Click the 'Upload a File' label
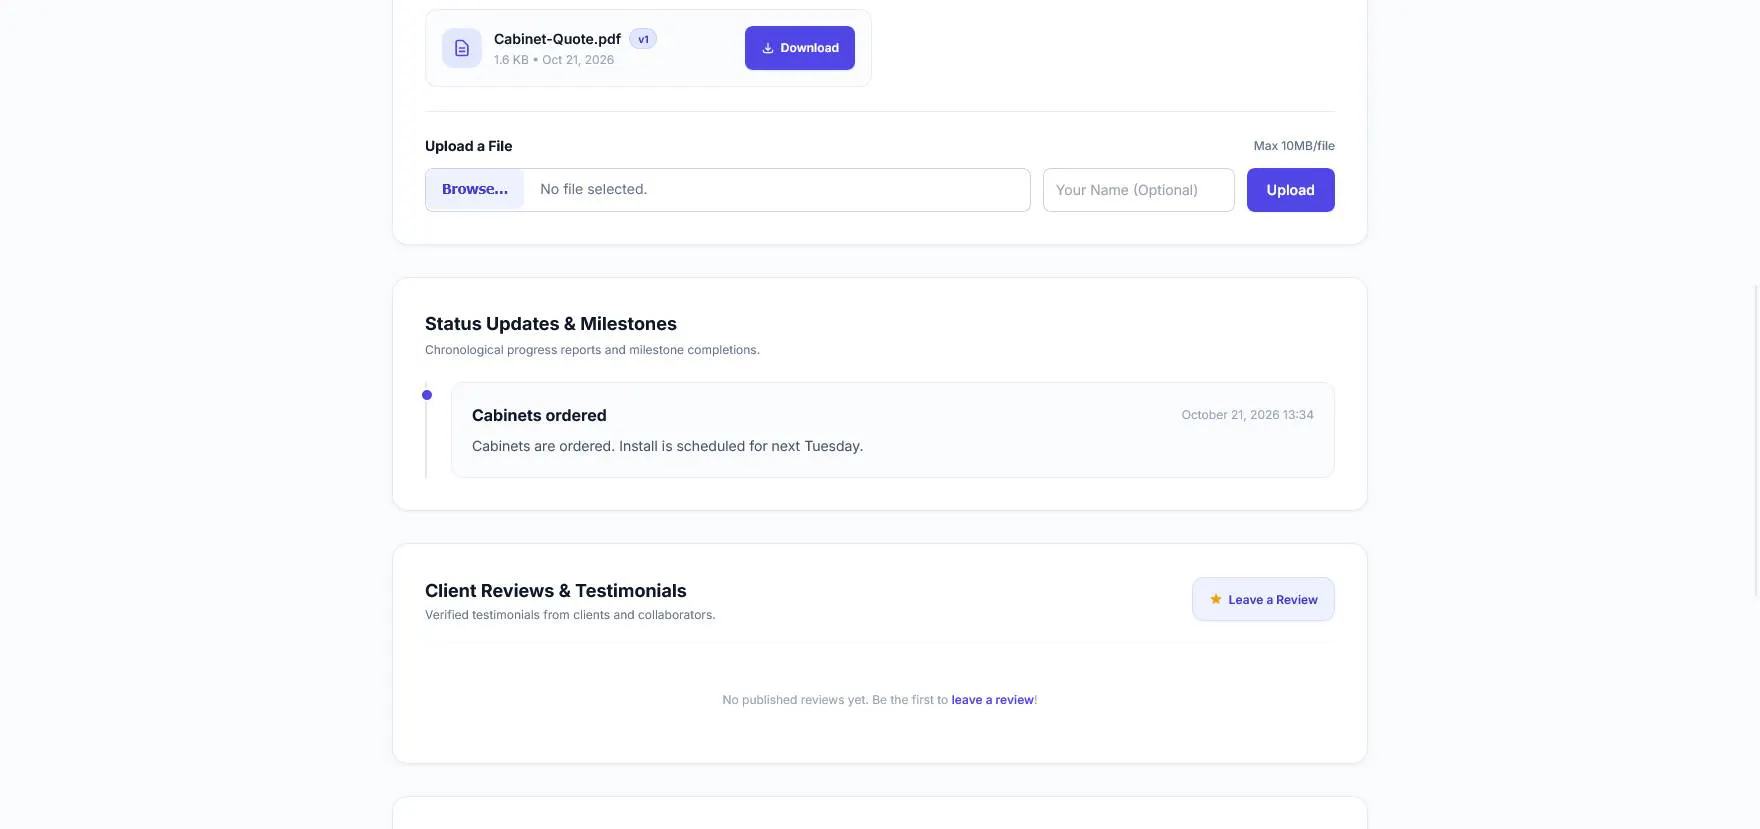Viewport: 1760px width, 829px height. [468, 146]
